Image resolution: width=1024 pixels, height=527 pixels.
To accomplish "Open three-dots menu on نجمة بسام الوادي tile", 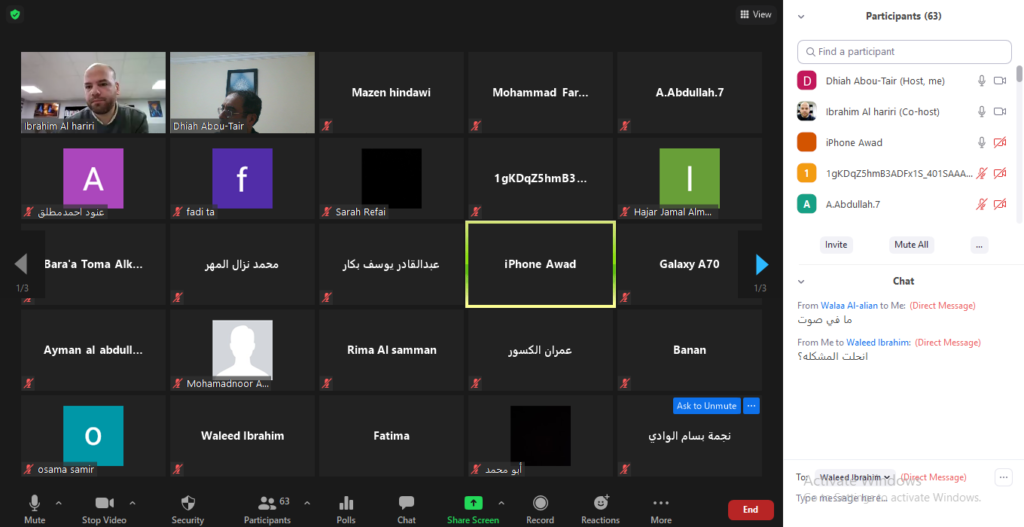I will [x=752, y=406].
